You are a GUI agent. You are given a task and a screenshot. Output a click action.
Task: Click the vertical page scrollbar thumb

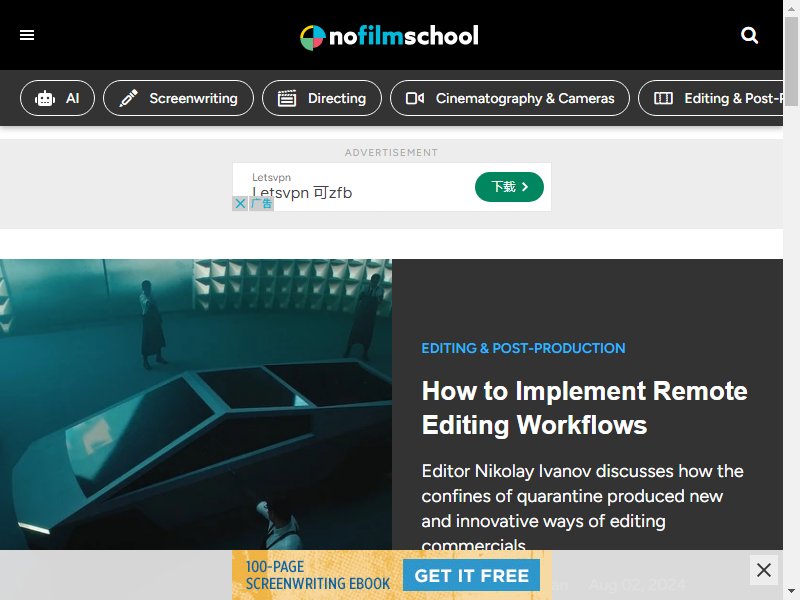(791, 61)
